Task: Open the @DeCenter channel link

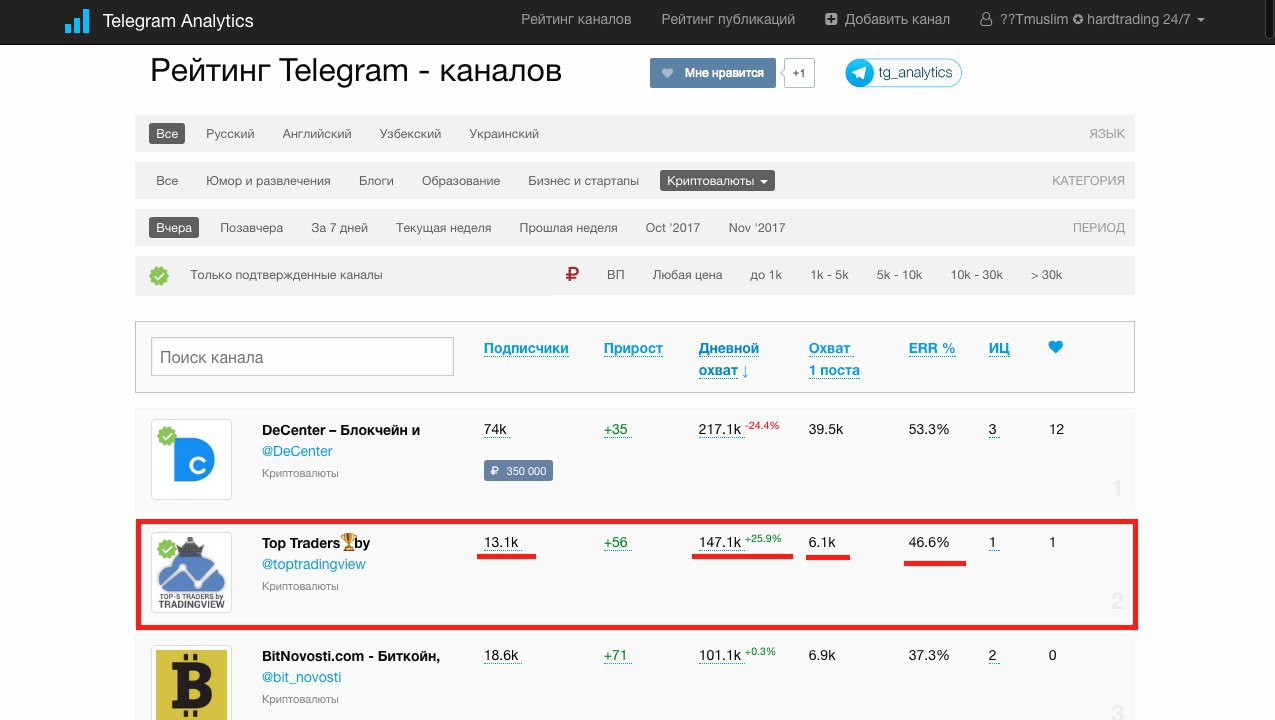Action: [297, 451]
